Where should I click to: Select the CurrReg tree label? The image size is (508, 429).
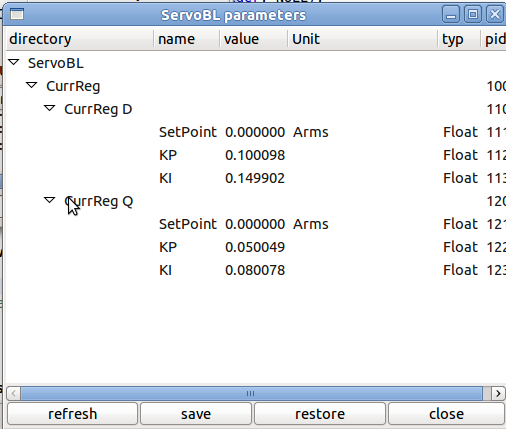pyautogui.click(x=73, y=87)
